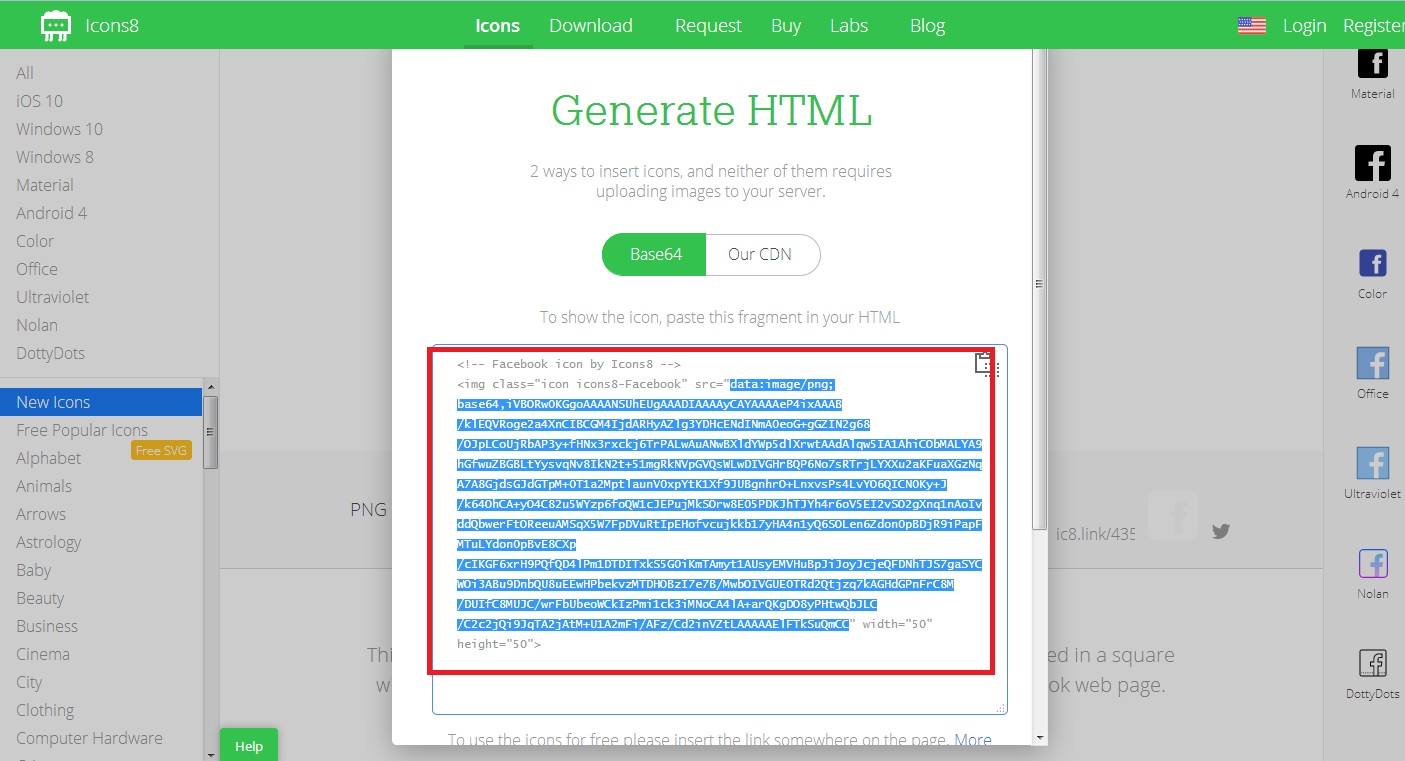This screenshot has height=761, width=1405.
Task: Click the code area resize grip
Action: point(1000,707)
